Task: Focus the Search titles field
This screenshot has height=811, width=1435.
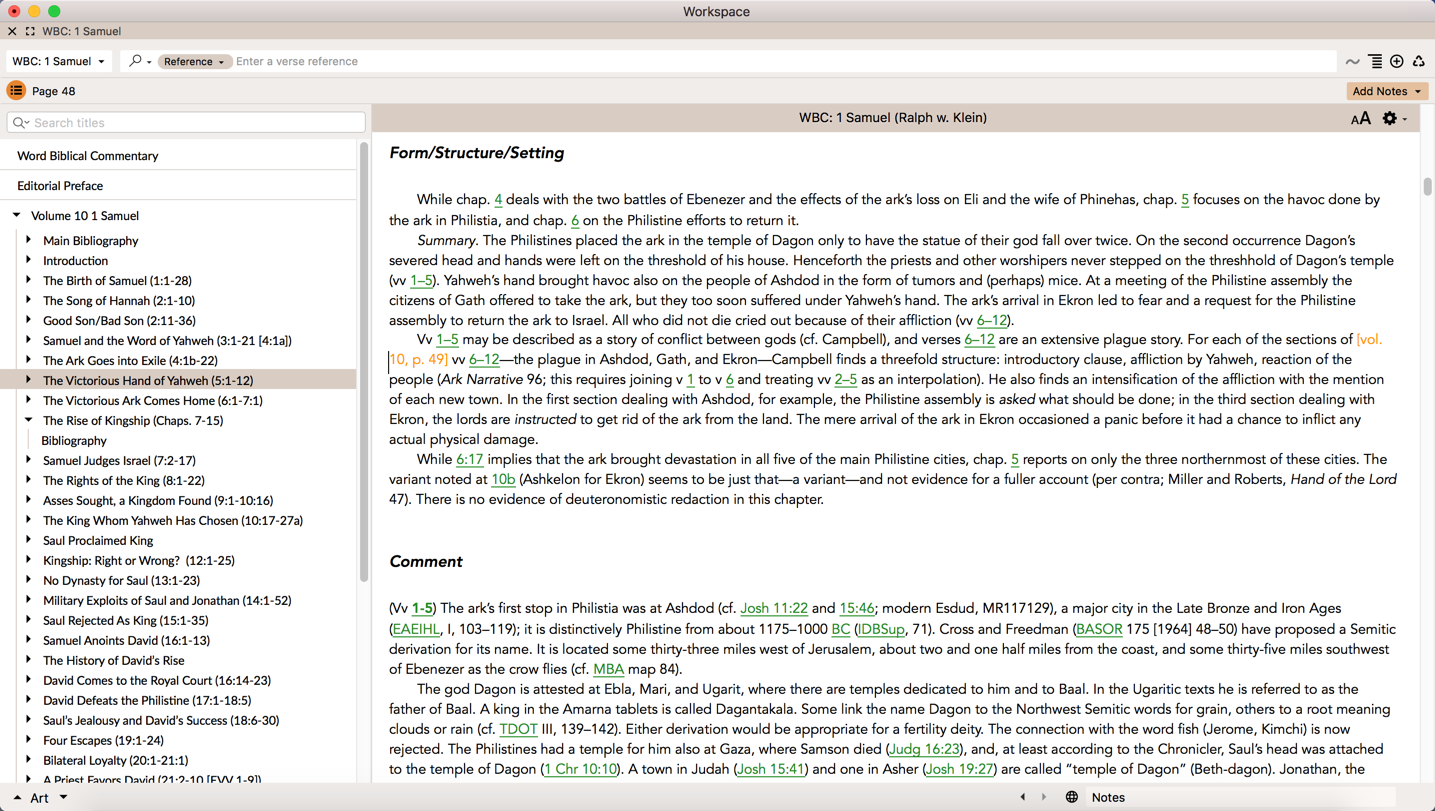Action: 186,123
